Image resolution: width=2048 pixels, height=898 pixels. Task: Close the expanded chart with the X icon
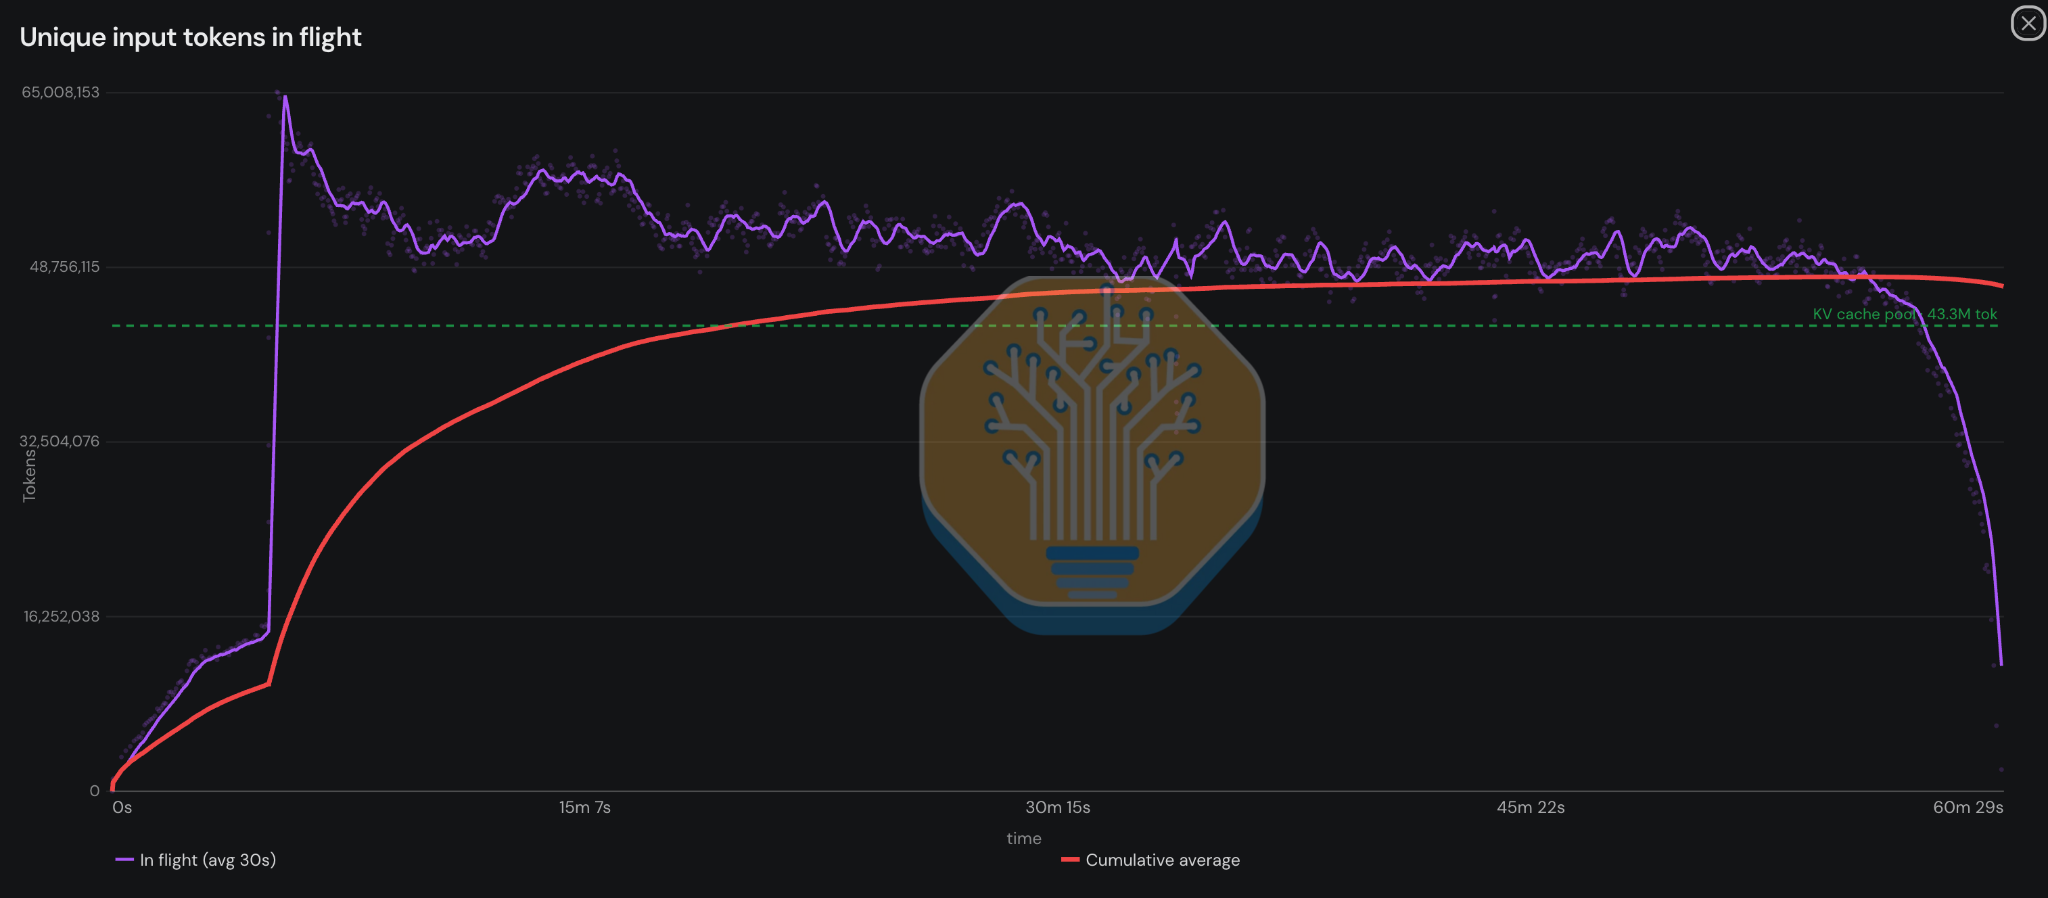pos(2028,23)
